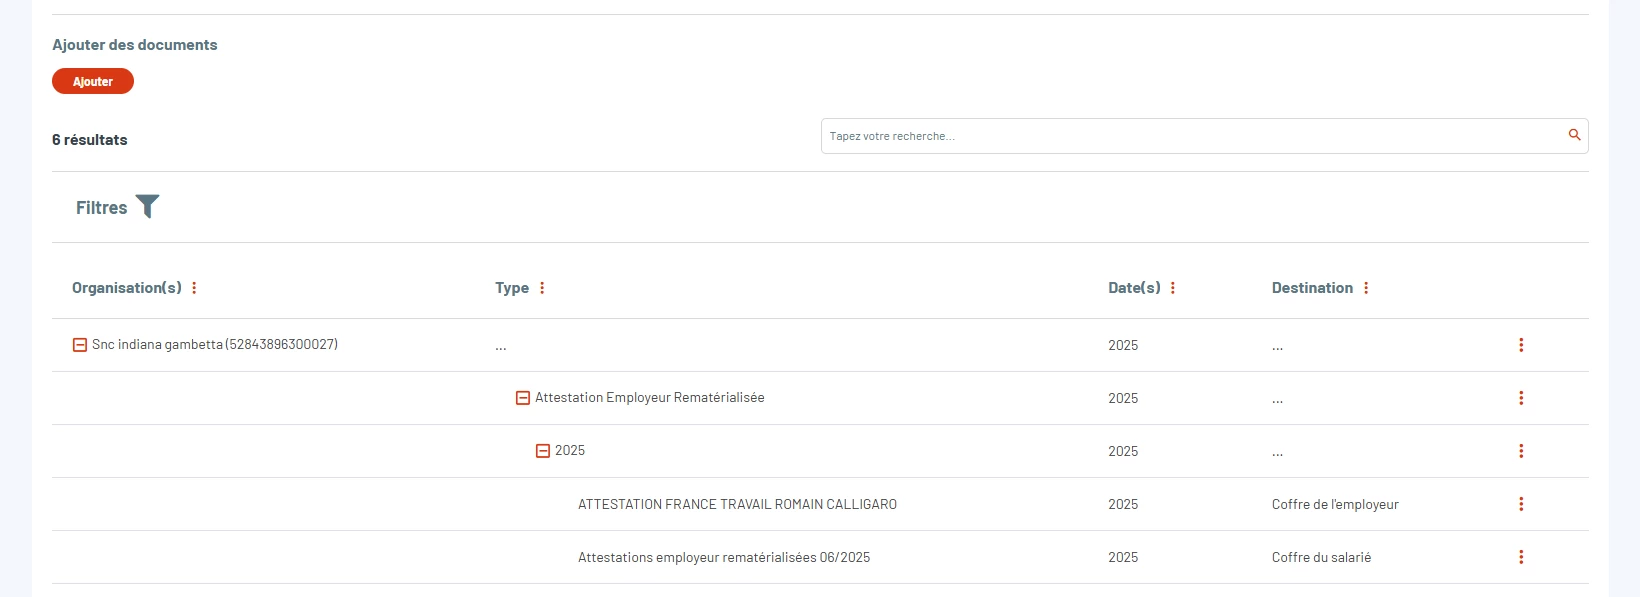Open Type column options menu
The width and height of the screenshot is (1640, 597).
(542, 288)
